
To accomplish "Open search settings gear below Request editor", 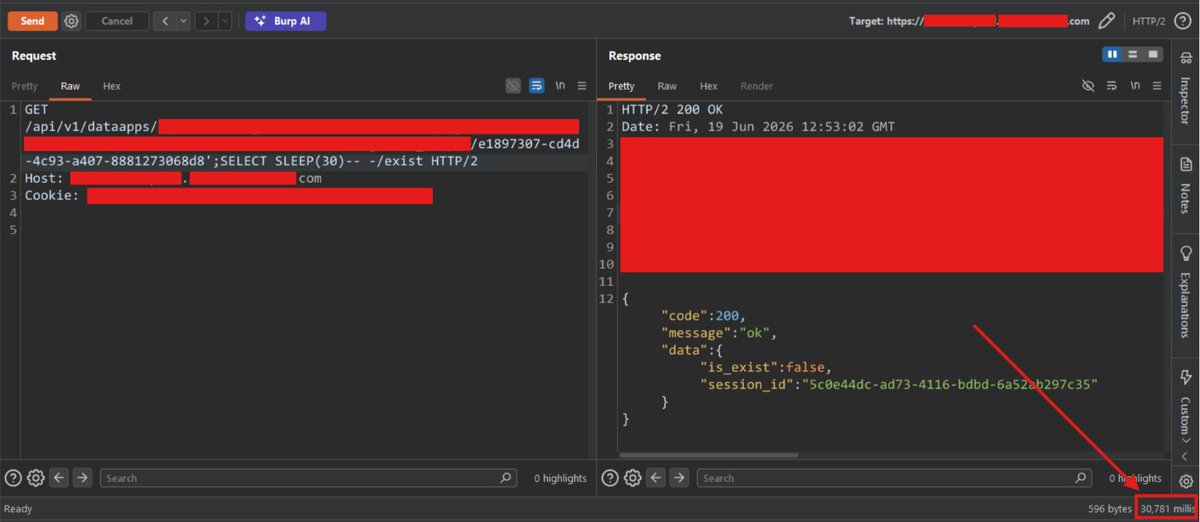I will [36, 478].
